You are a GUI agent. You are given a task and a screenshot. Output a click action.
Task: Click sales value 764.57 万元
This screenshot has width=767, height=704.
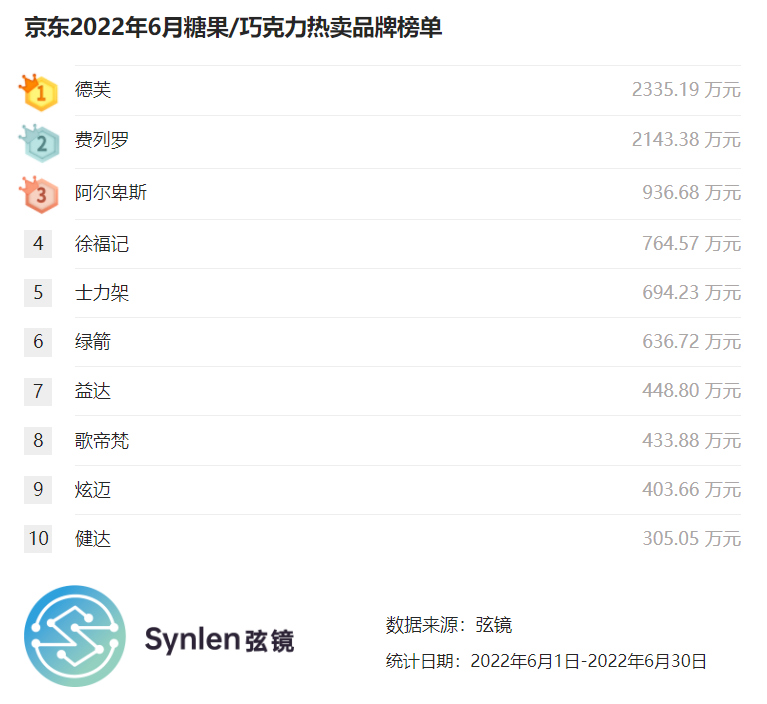692,243
